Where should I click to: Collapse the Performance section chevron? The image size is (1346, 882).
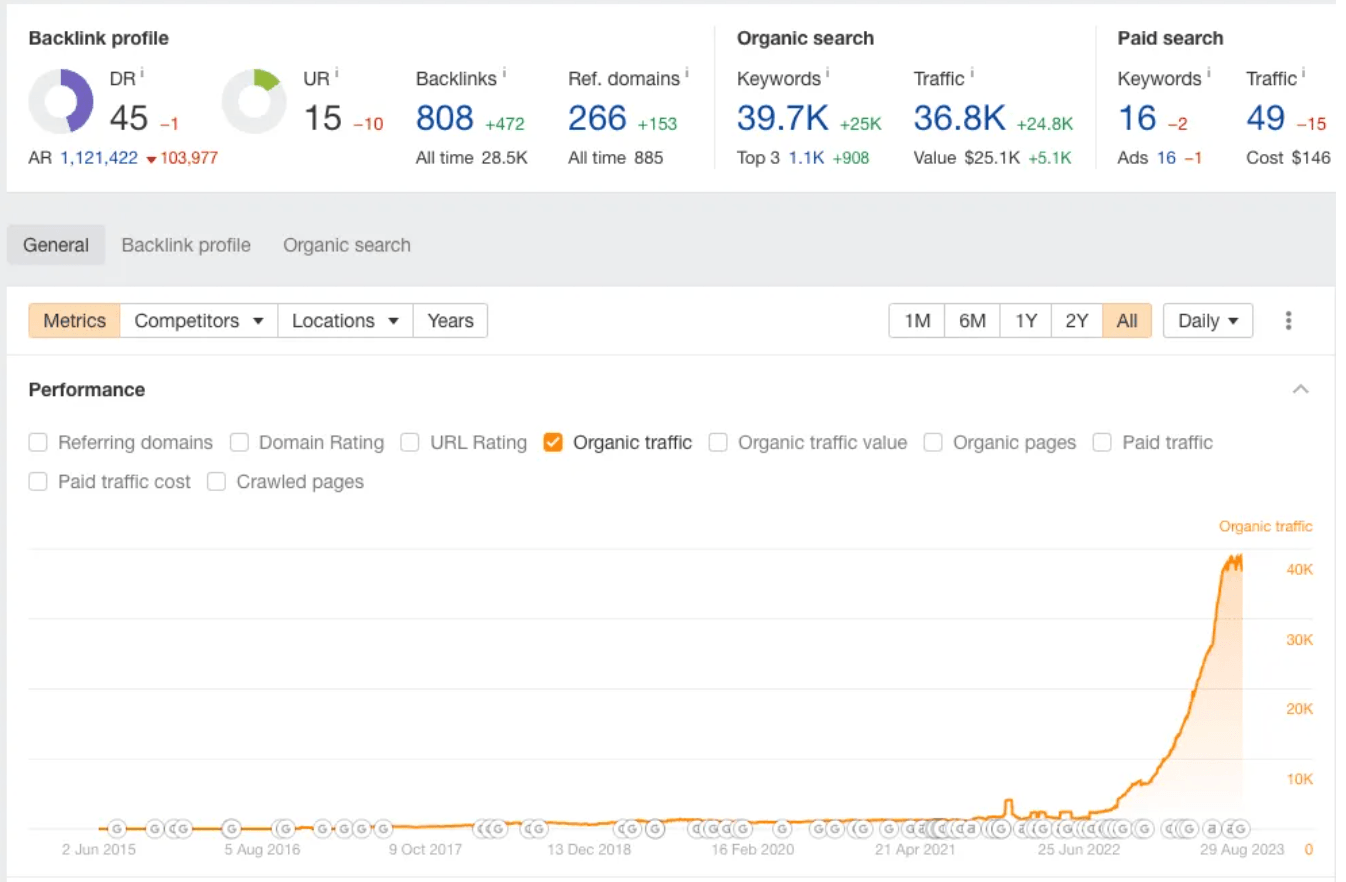[1300, 390]
